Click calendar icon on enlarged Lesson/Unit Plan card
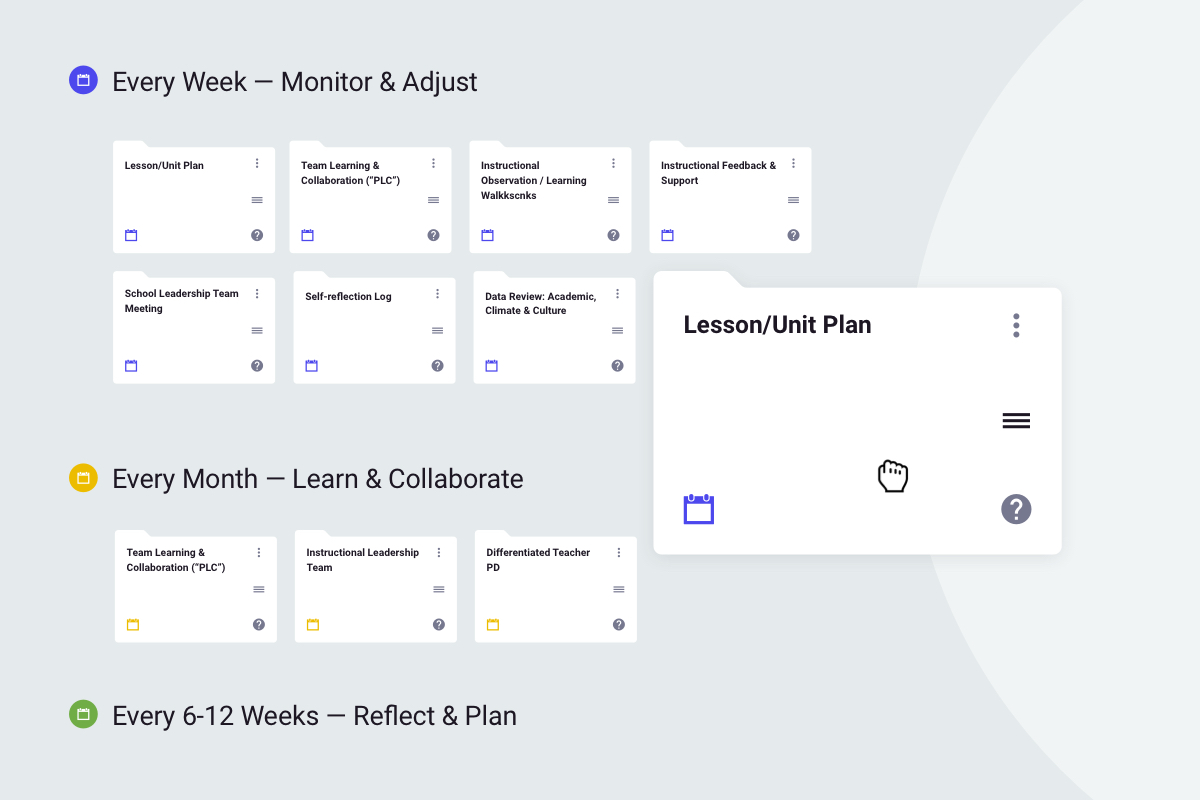The width and height of the screenshot is (1200, 800). (698, 509)
